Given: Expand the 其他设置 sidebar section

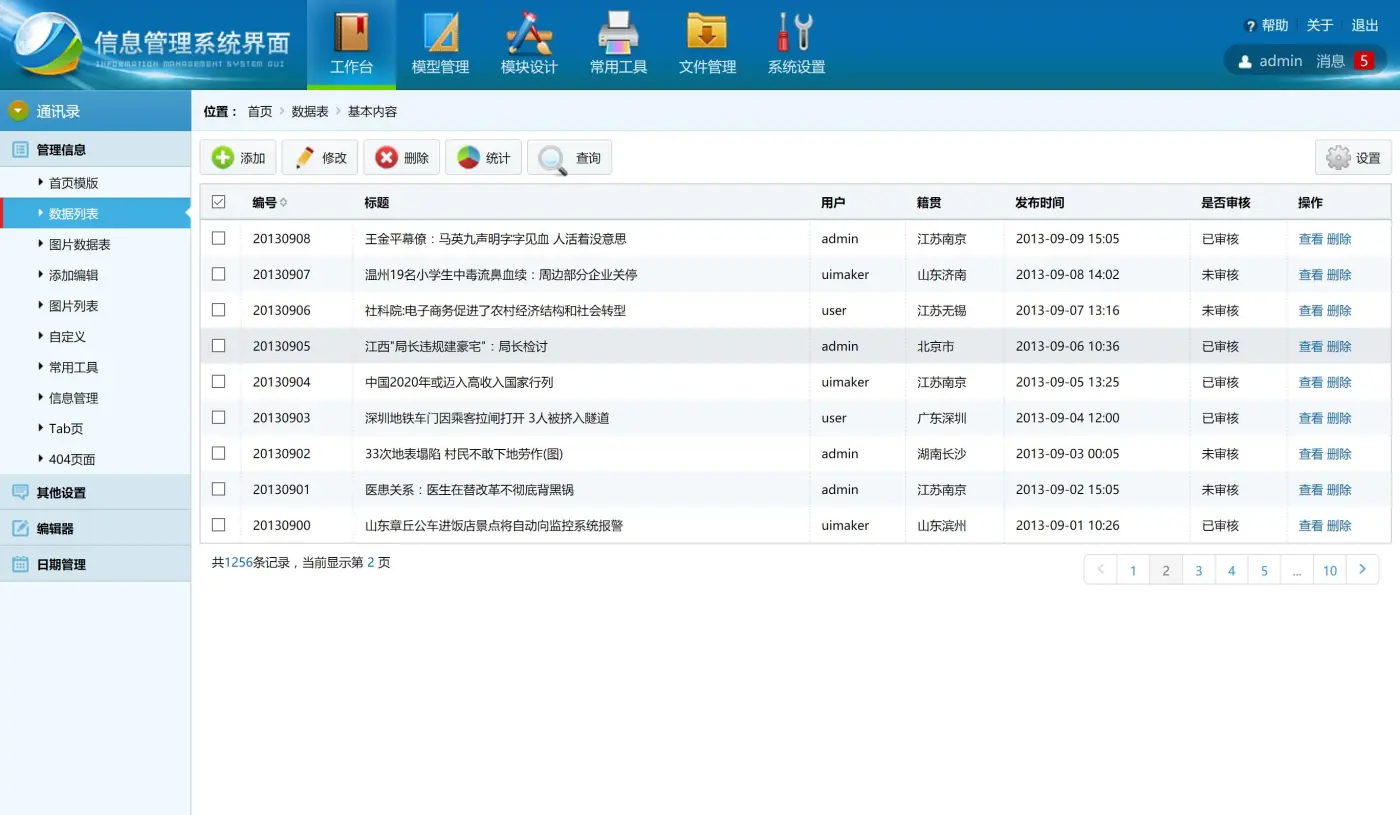Looking at the screenshot, I should (61, 493).
